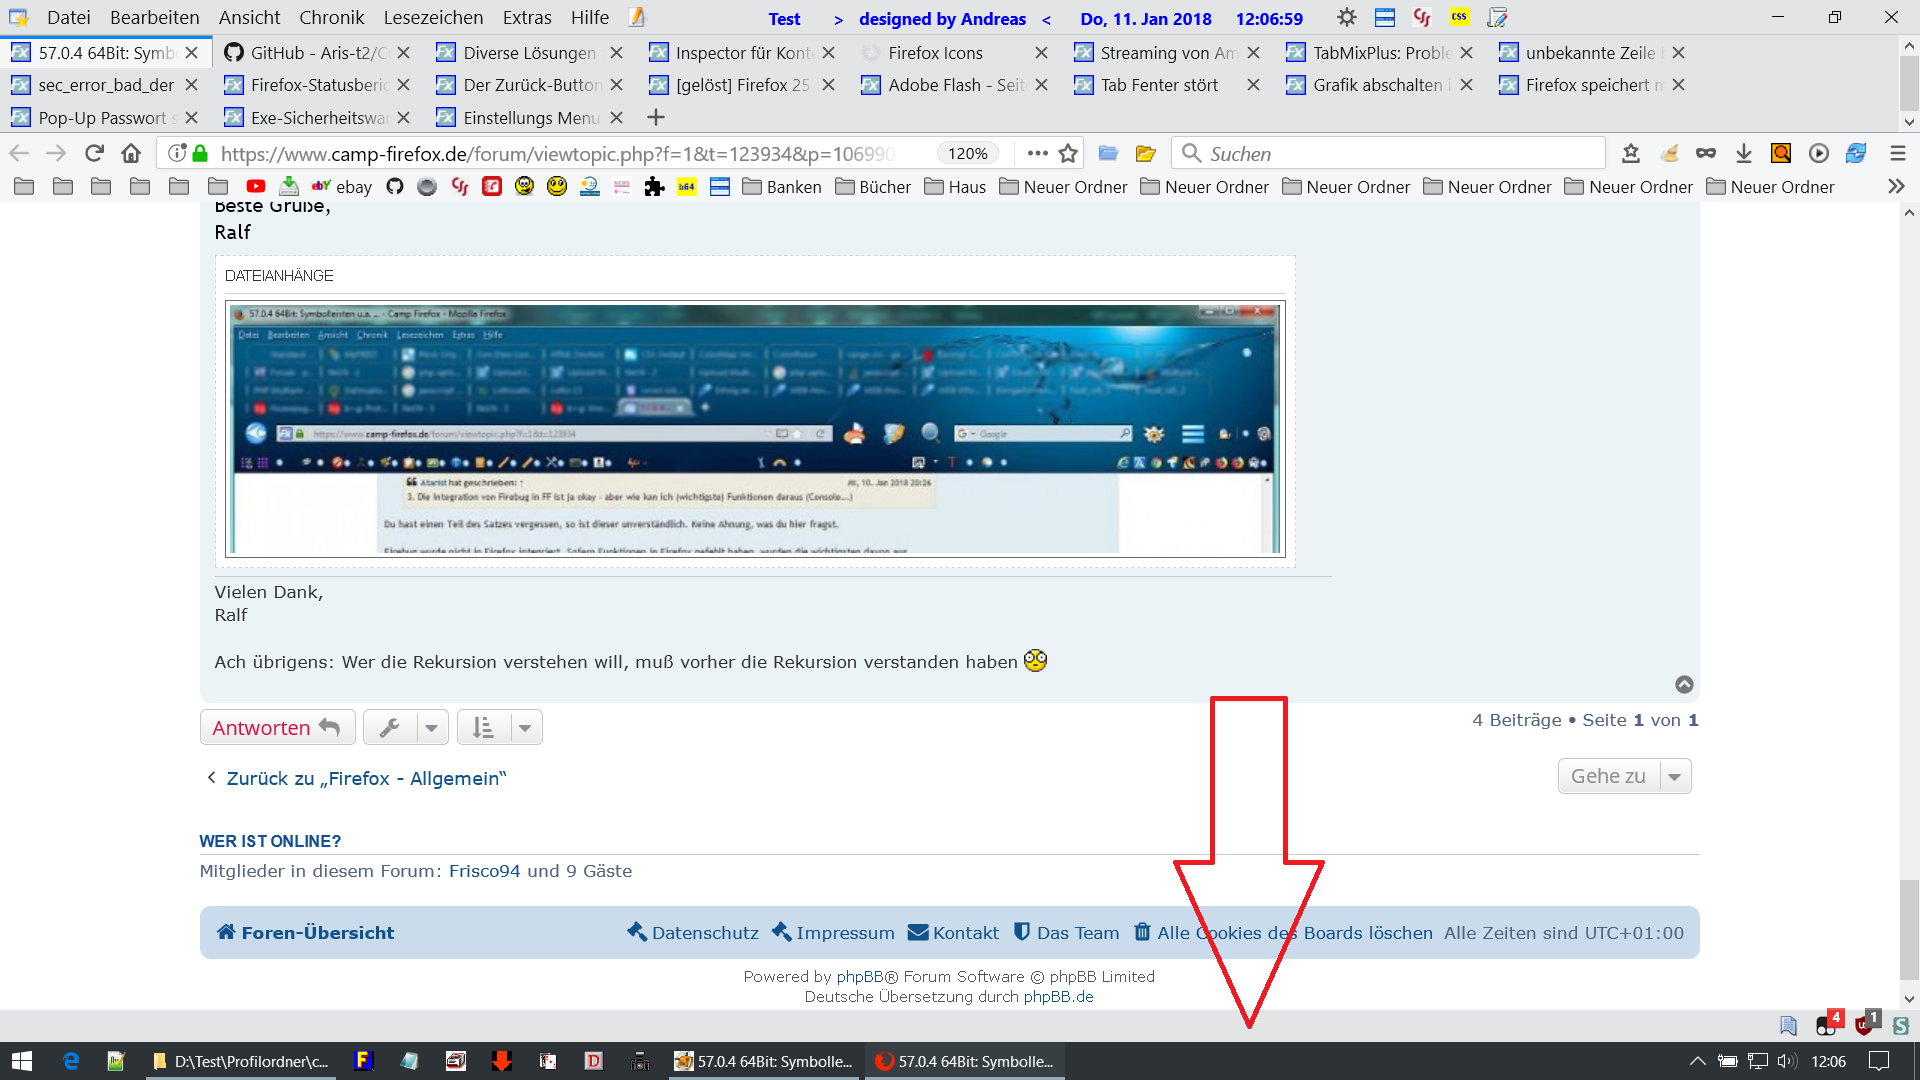Screen dimensions: 1920x1080
Task: Open the Firefox hamburger menu
Action: point(1897,153)
